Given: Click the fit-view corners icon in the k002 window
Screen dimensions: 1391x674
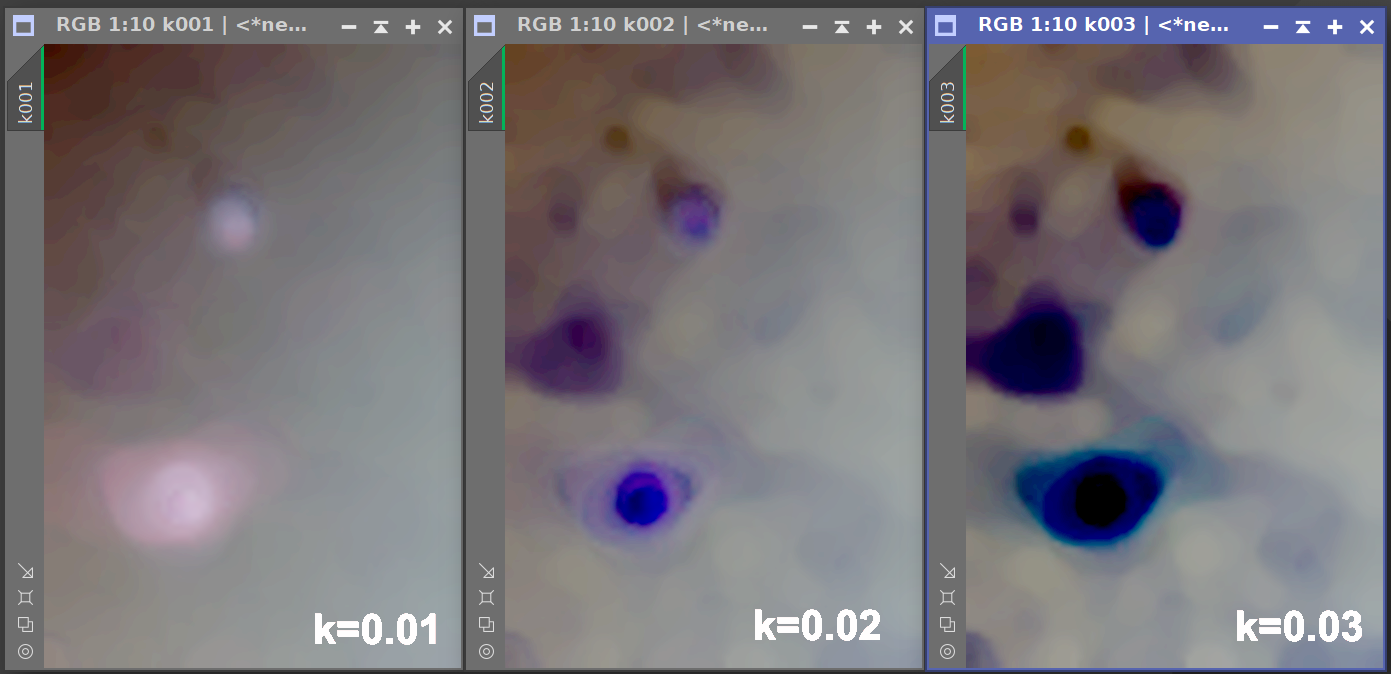Looking at the screenshot, I should 486,597.
